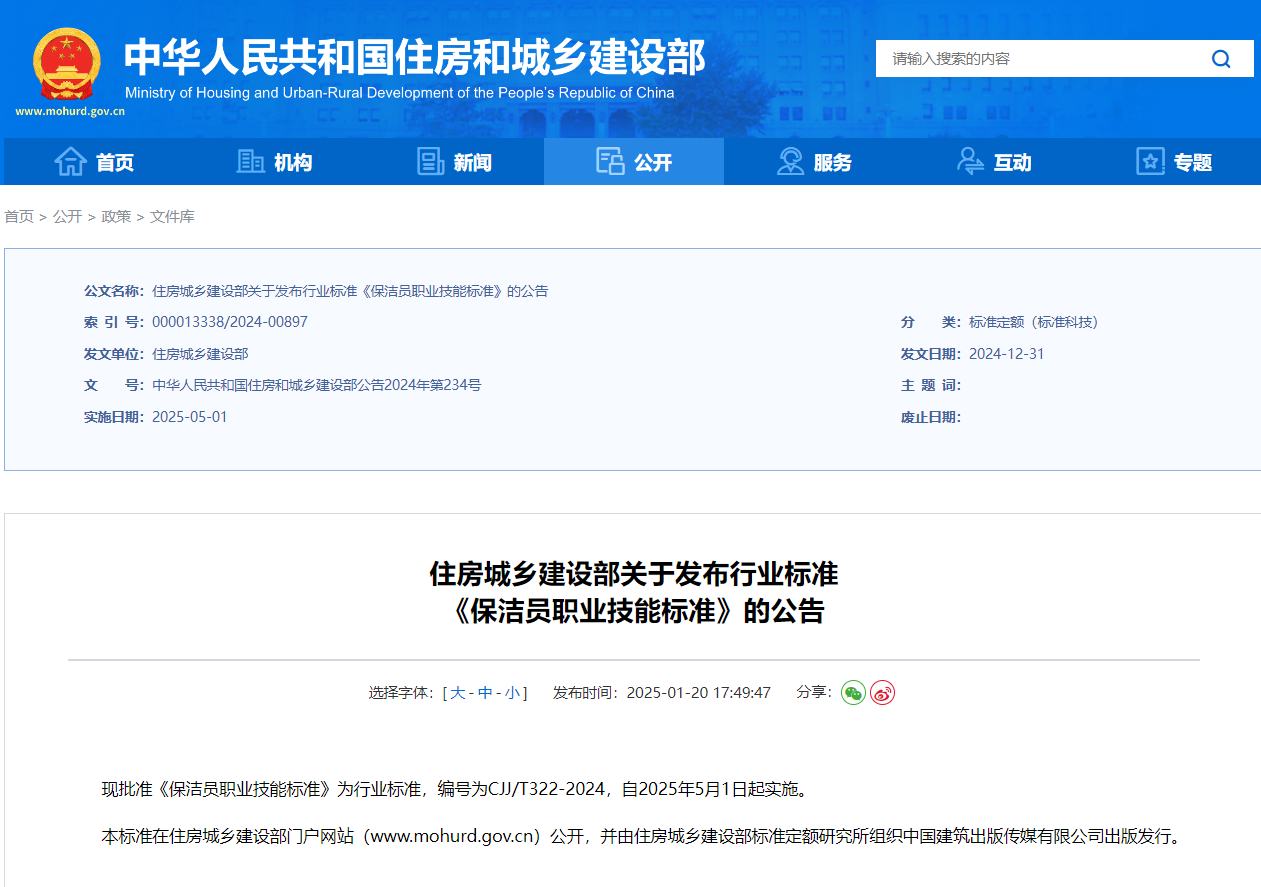Open 文件库 breadcrumb link
Image resolution: width=1261 pixels, height=887 pixels.
[x=172, y=216]
